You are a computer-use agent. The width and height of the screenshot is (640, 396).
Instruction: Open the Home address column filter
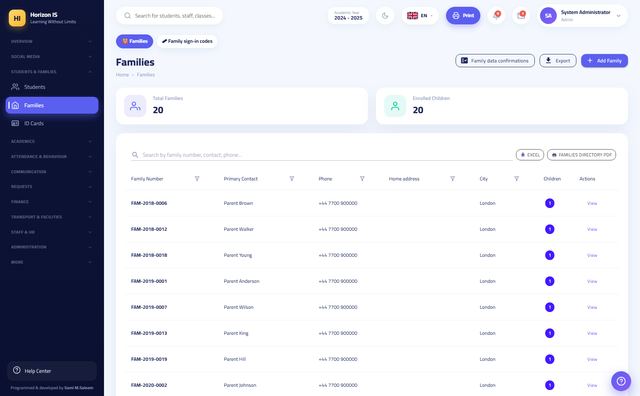coord(452,179)
